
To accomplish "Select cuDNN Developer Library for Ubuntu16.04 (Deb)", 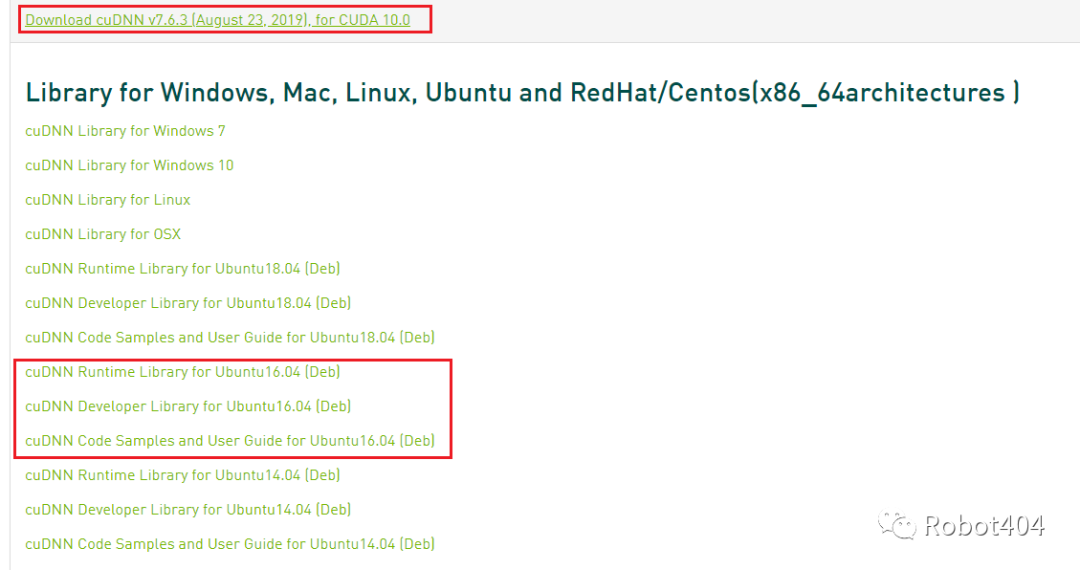I will (x=188, y=406).
